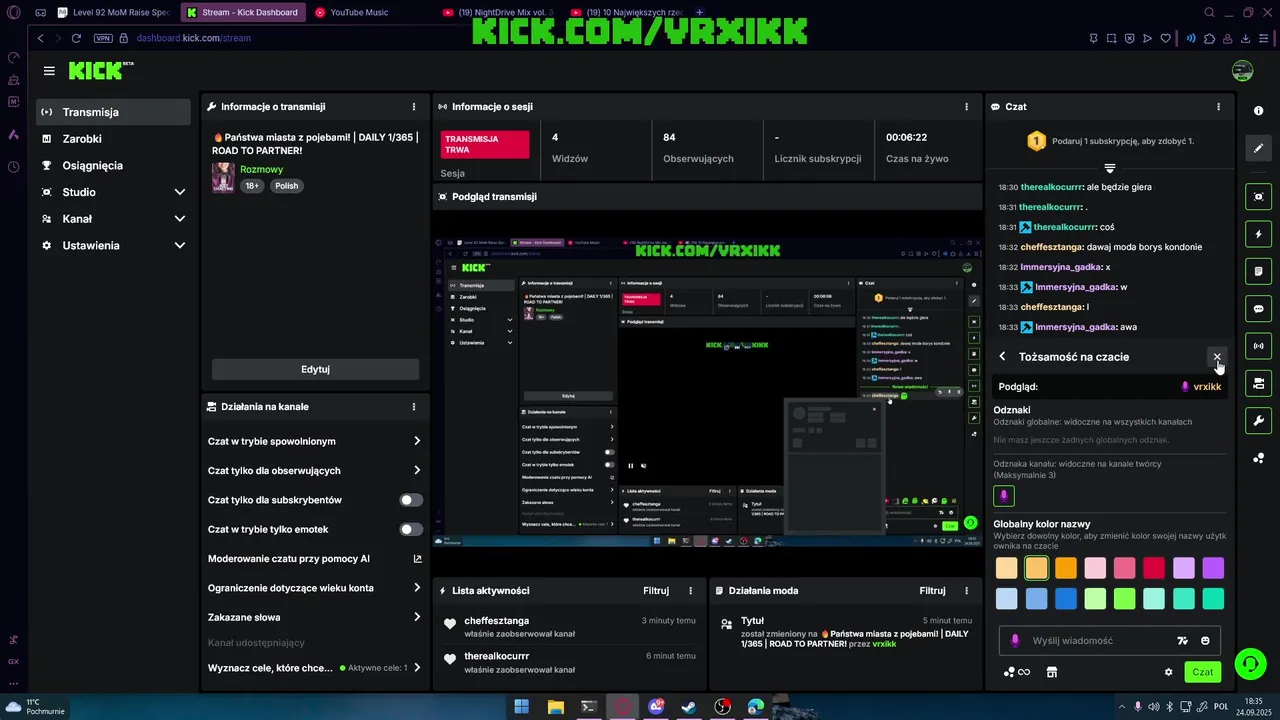Expand Kanał sidebar section
The width and height of the screenshot is (1280, 720).
pos(113,219)
